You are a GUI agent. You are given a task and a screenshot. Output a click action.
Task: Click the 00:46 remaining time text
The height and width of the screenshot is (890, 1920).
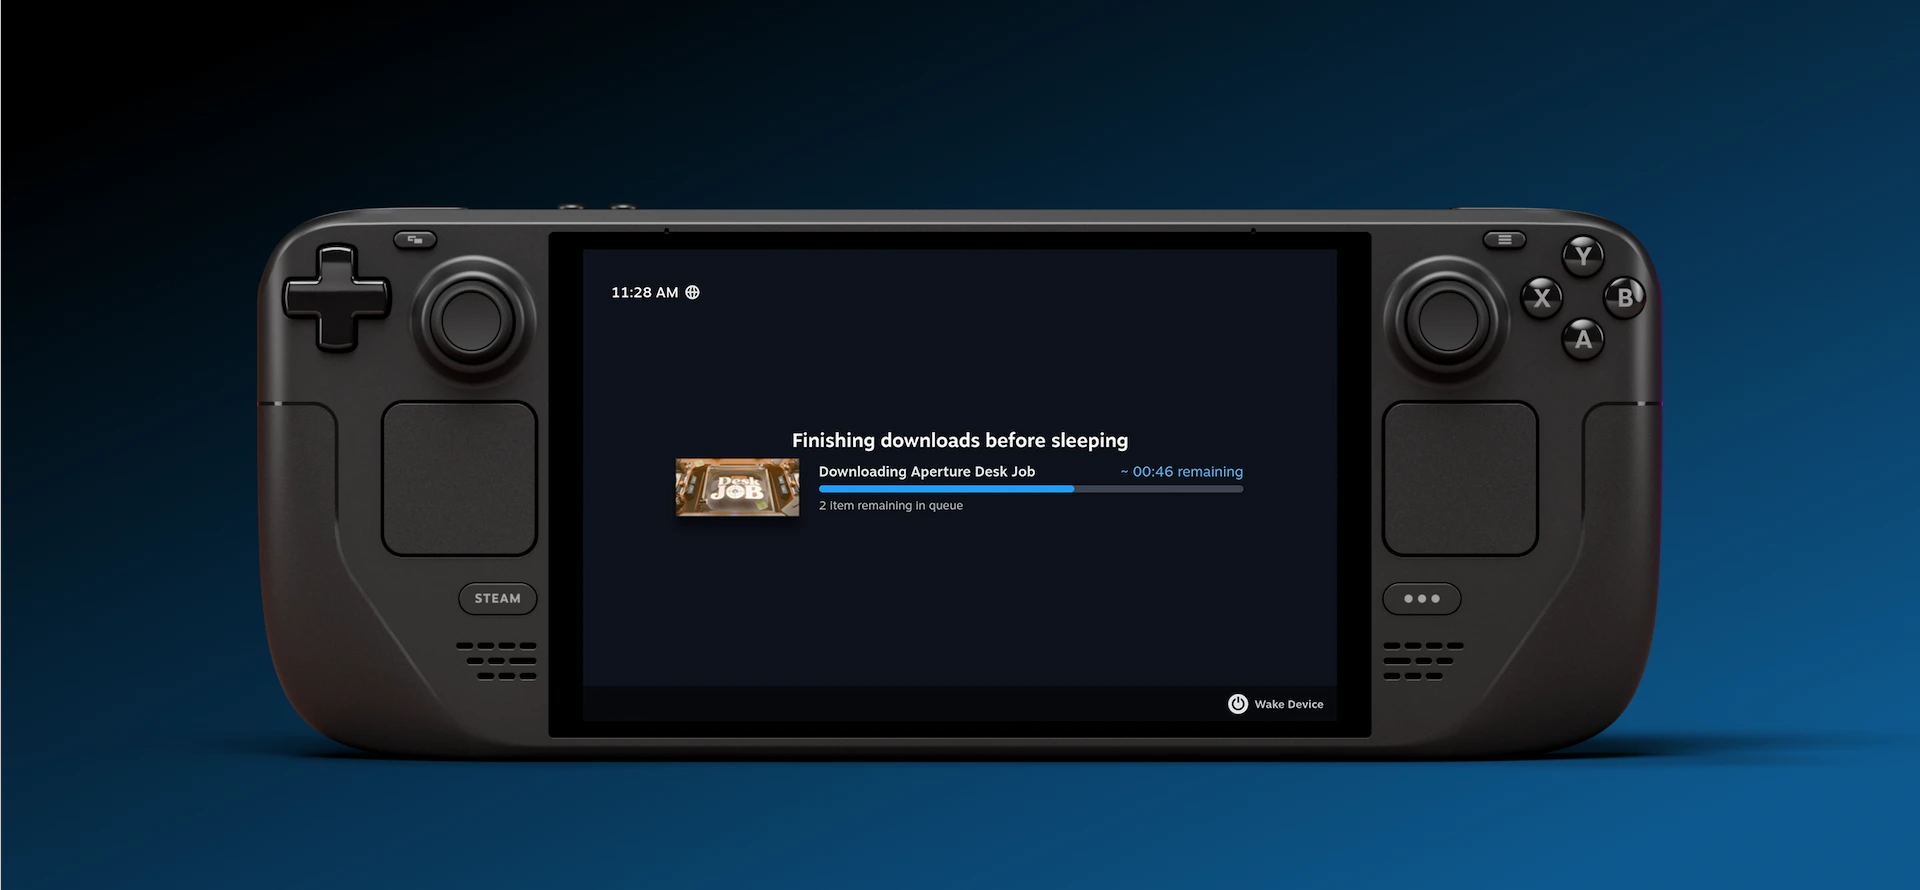coord(1182,472)
